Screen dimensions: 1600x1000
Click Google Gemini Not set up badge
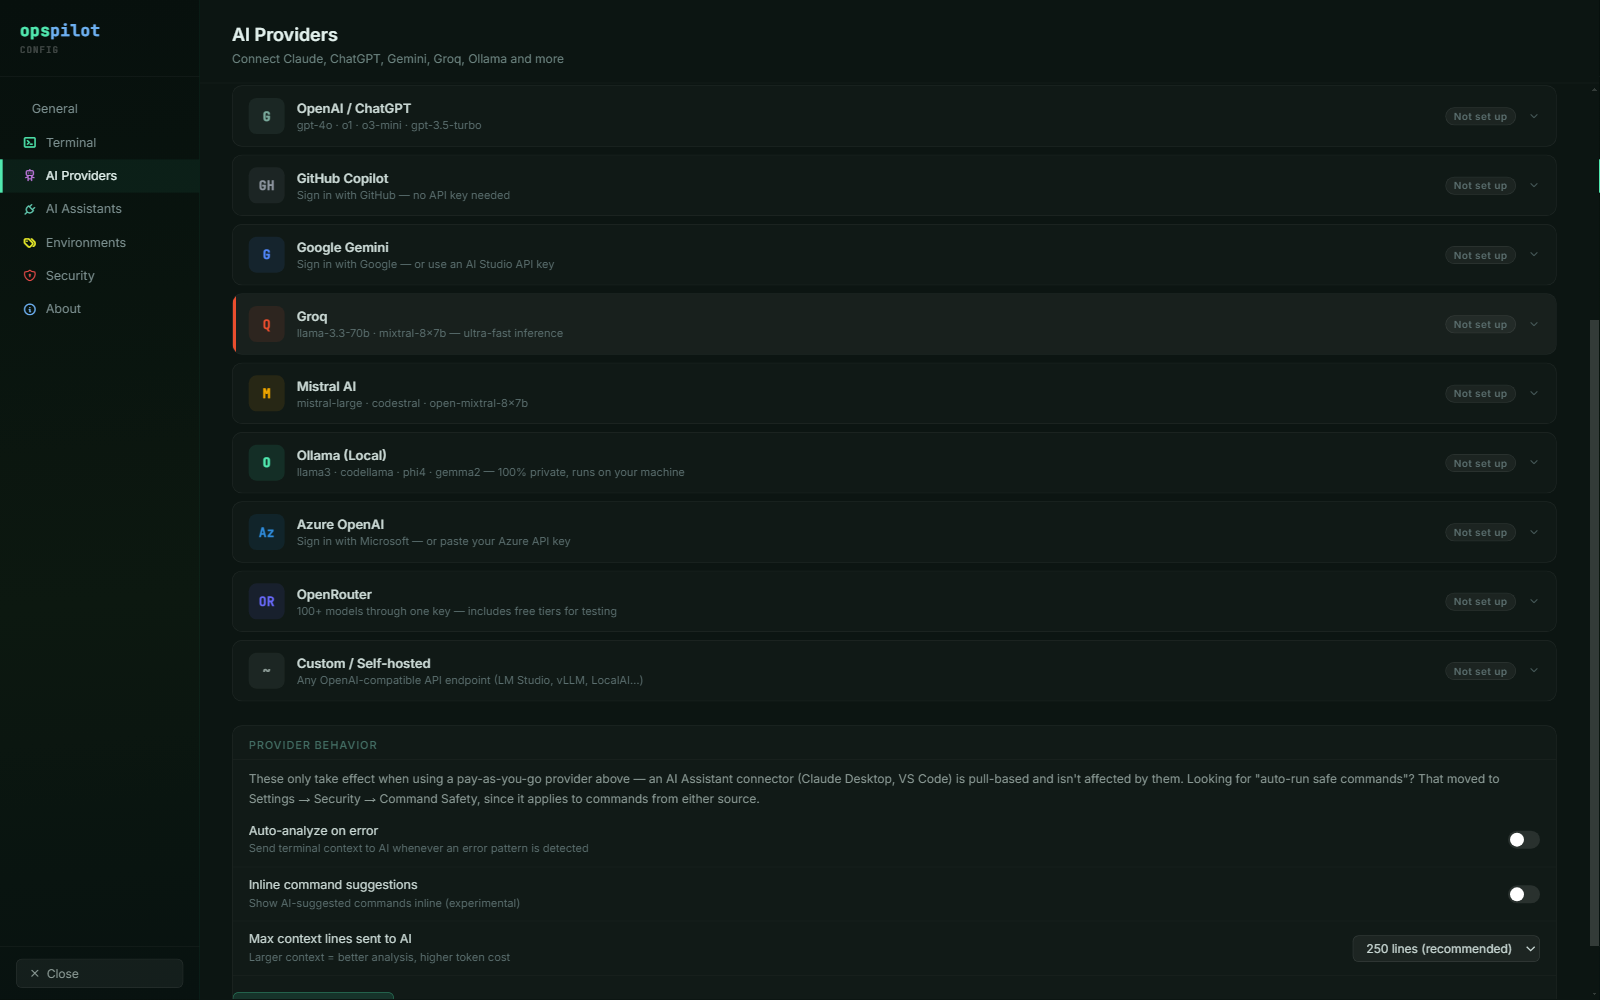(x=1480, y=256)
